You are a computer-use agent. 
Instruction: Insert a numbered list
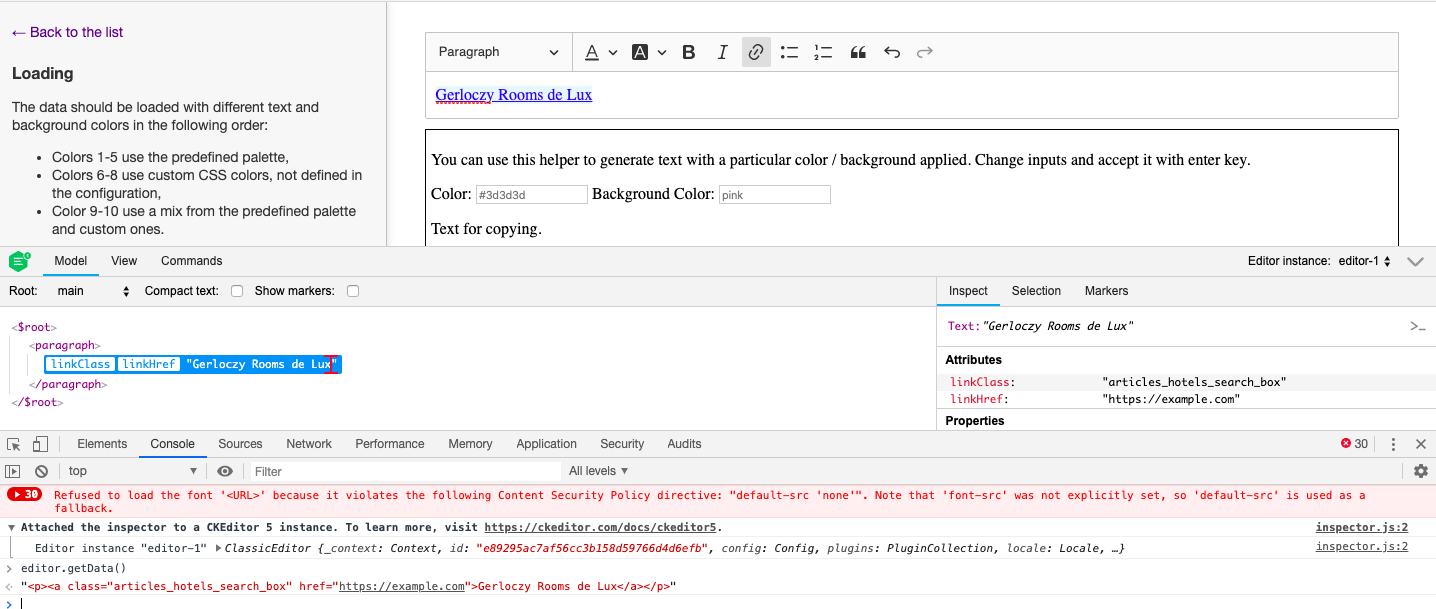click(823, 52)
